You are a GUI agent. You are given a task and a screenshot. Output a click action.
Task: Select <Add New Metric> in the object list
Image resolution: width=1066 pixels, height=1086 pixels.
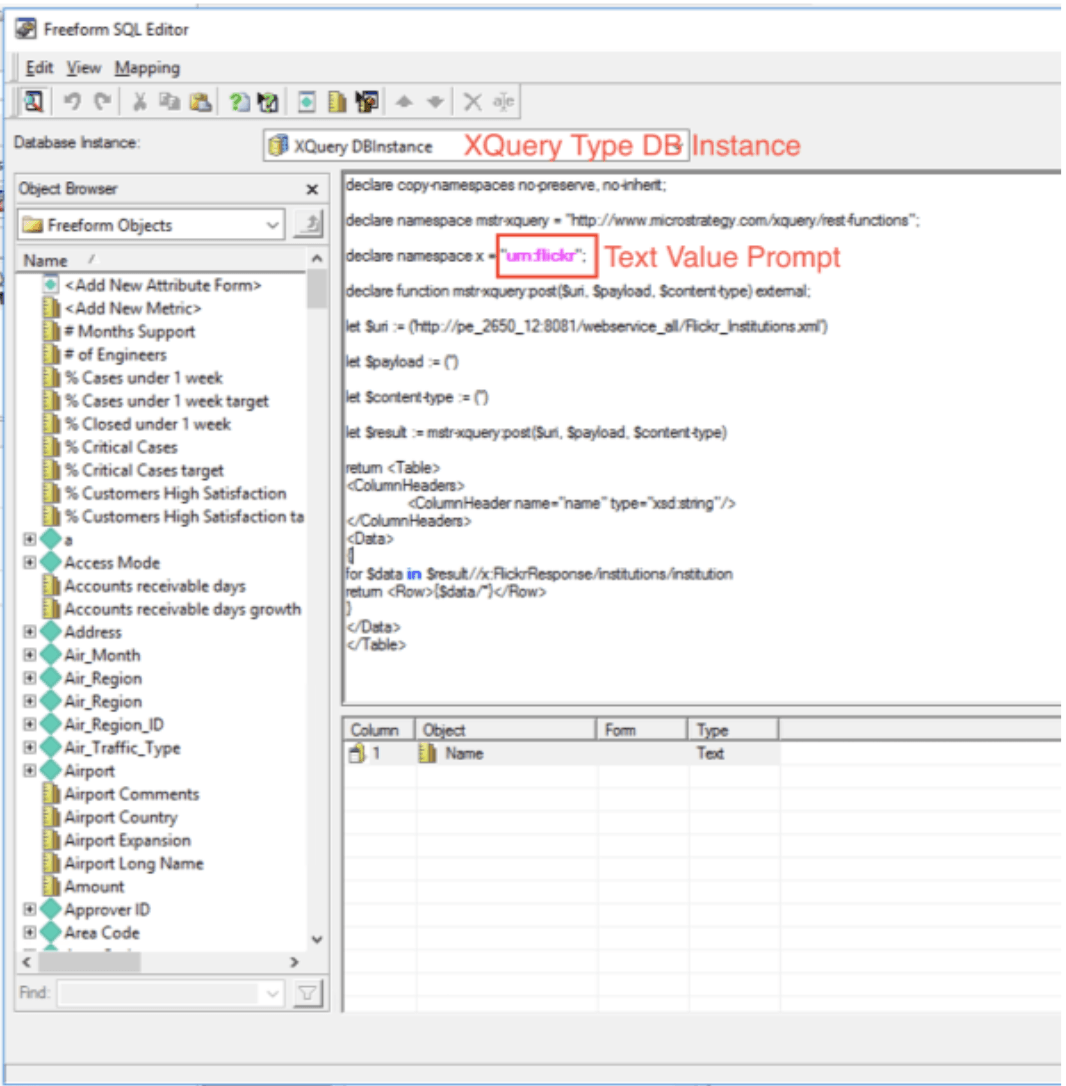tap(132, 308)
